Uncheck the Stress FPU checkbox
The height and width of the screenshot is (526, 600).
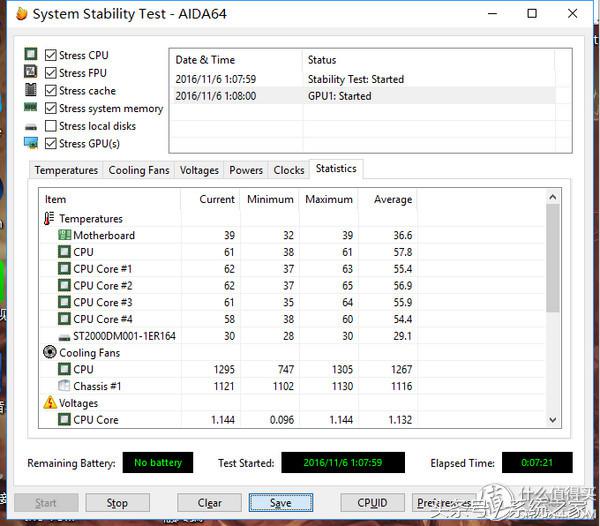(x=51, y=73)
